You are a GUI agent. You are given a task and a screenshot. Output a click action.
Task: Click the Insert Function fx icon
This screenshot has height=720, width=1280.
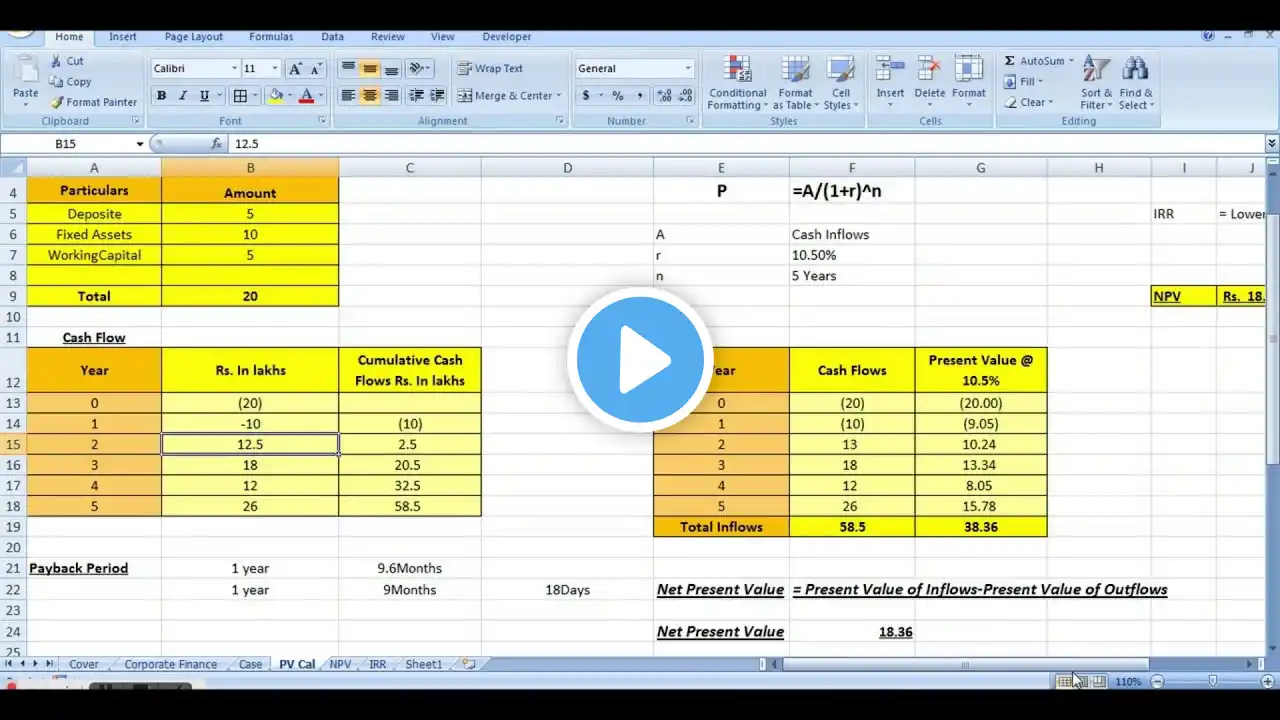pos(216,144)
